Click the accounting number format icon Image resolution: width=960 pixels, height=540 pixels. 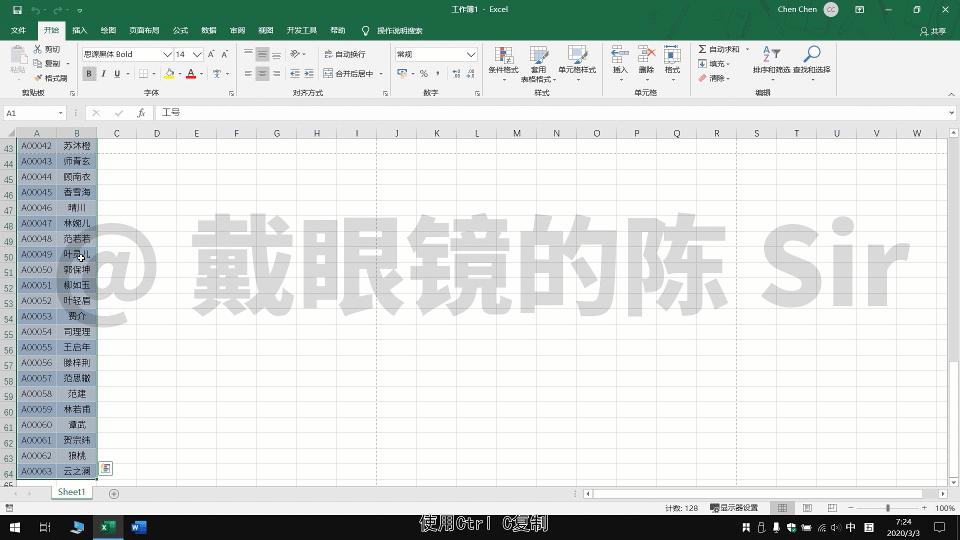tap(402, 73)
